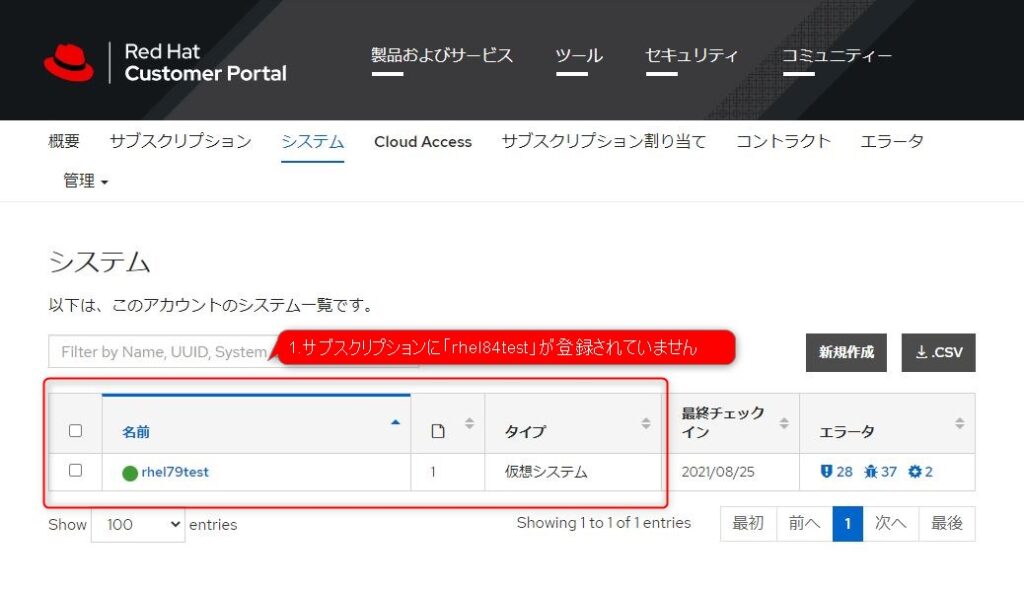Click the security advisories shield icon showing 28
The height and width of the screenshot is (594, 1024).
point(828,471)
